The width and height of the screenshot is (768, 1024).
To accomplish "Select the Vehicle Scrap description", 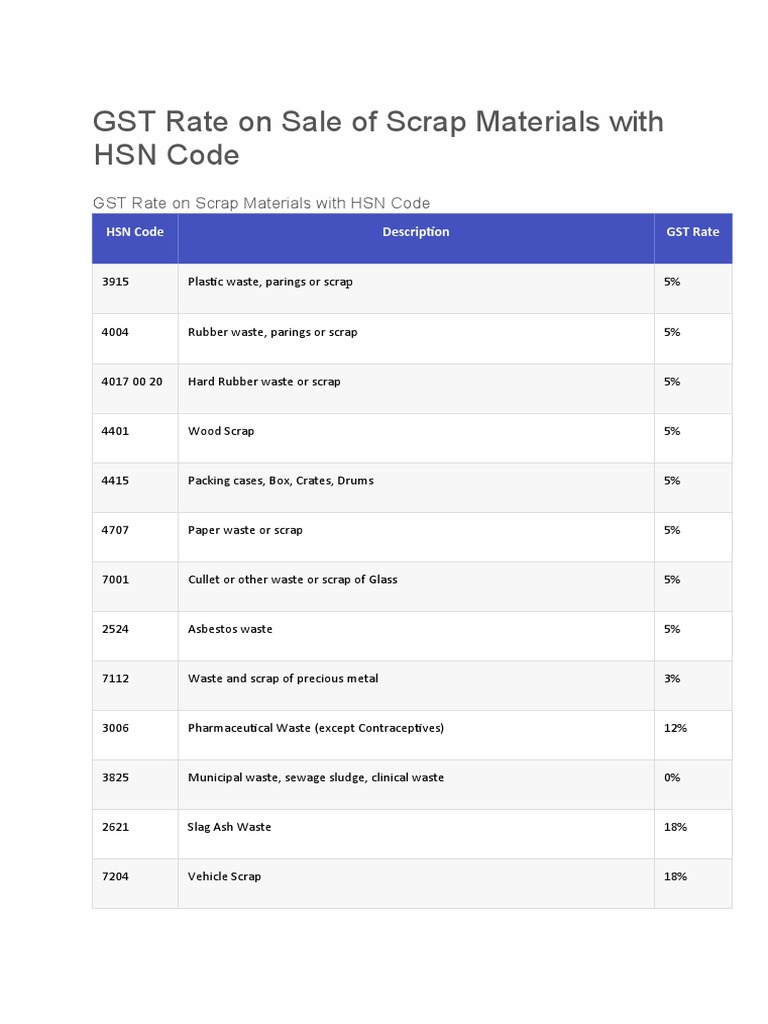I will coord(224,877).
